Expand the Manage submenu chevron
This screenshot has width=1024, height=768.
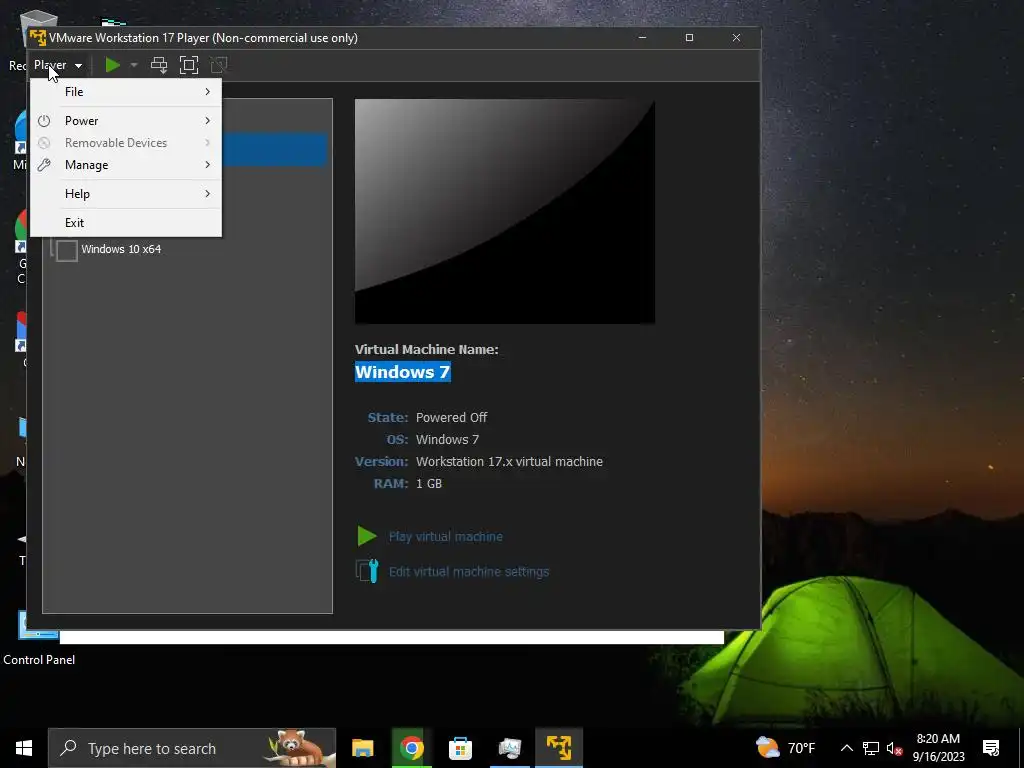208,165
